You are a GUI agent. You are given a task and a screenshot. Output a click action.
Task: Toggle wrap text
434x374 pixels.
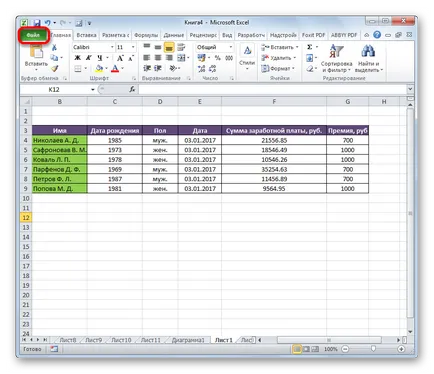tap(181, 47)
